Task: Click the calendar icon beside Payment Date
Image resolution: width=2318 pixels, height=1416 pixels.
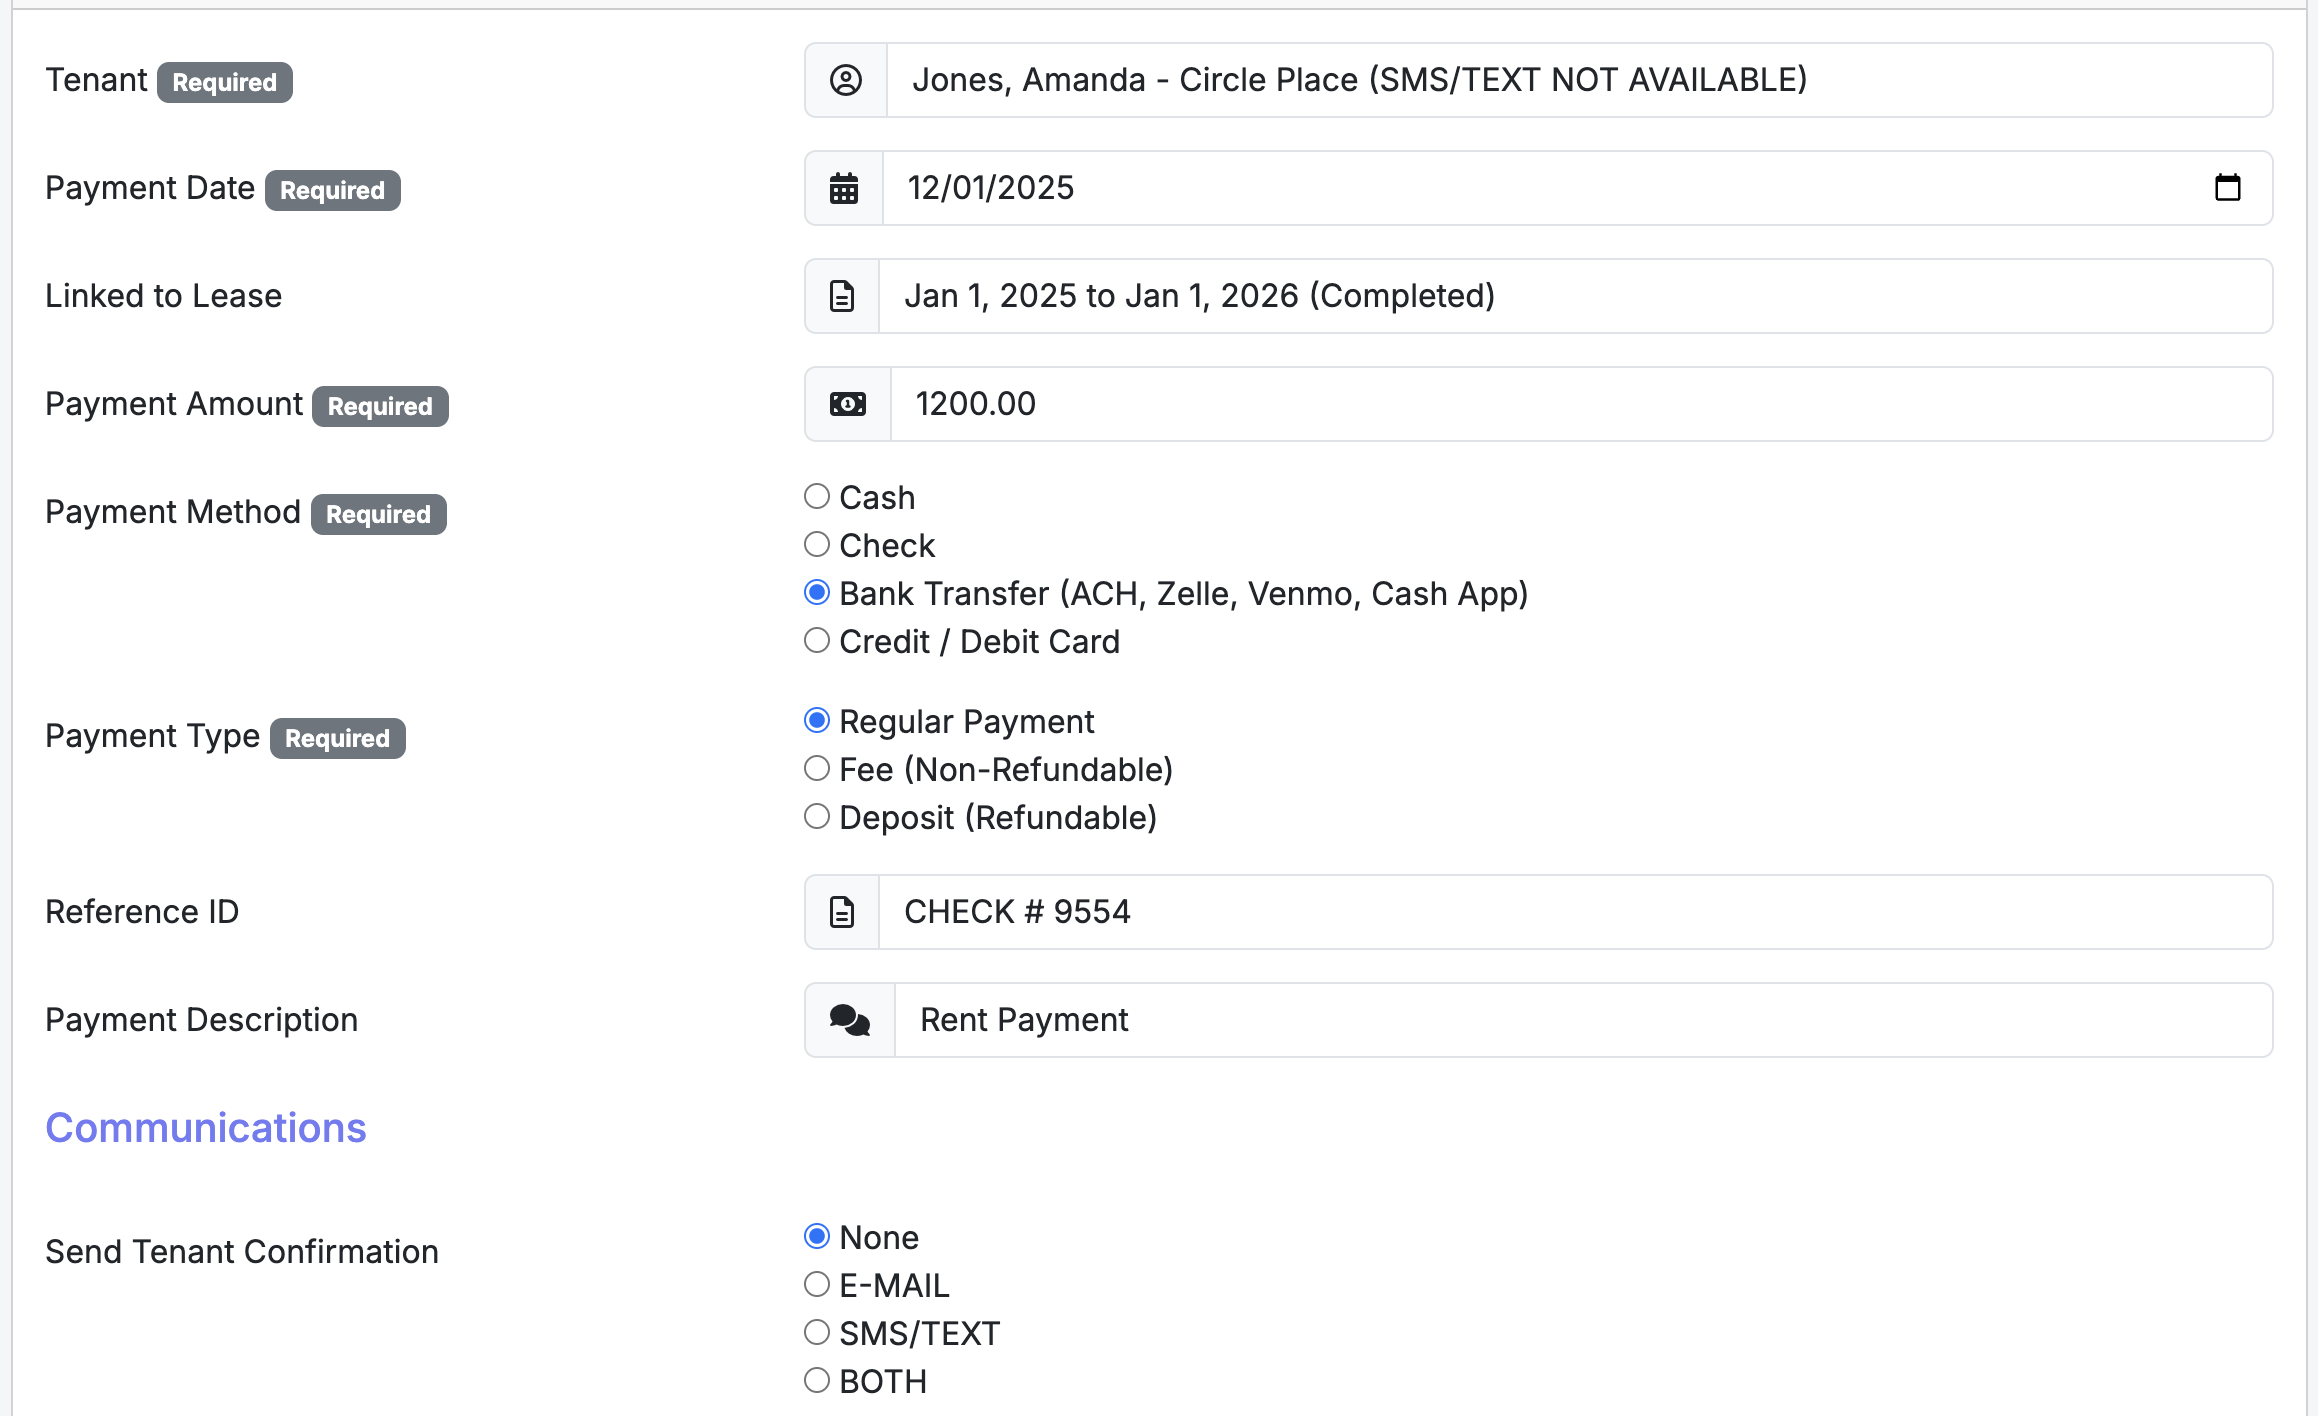Action: (x=844, y=188)
